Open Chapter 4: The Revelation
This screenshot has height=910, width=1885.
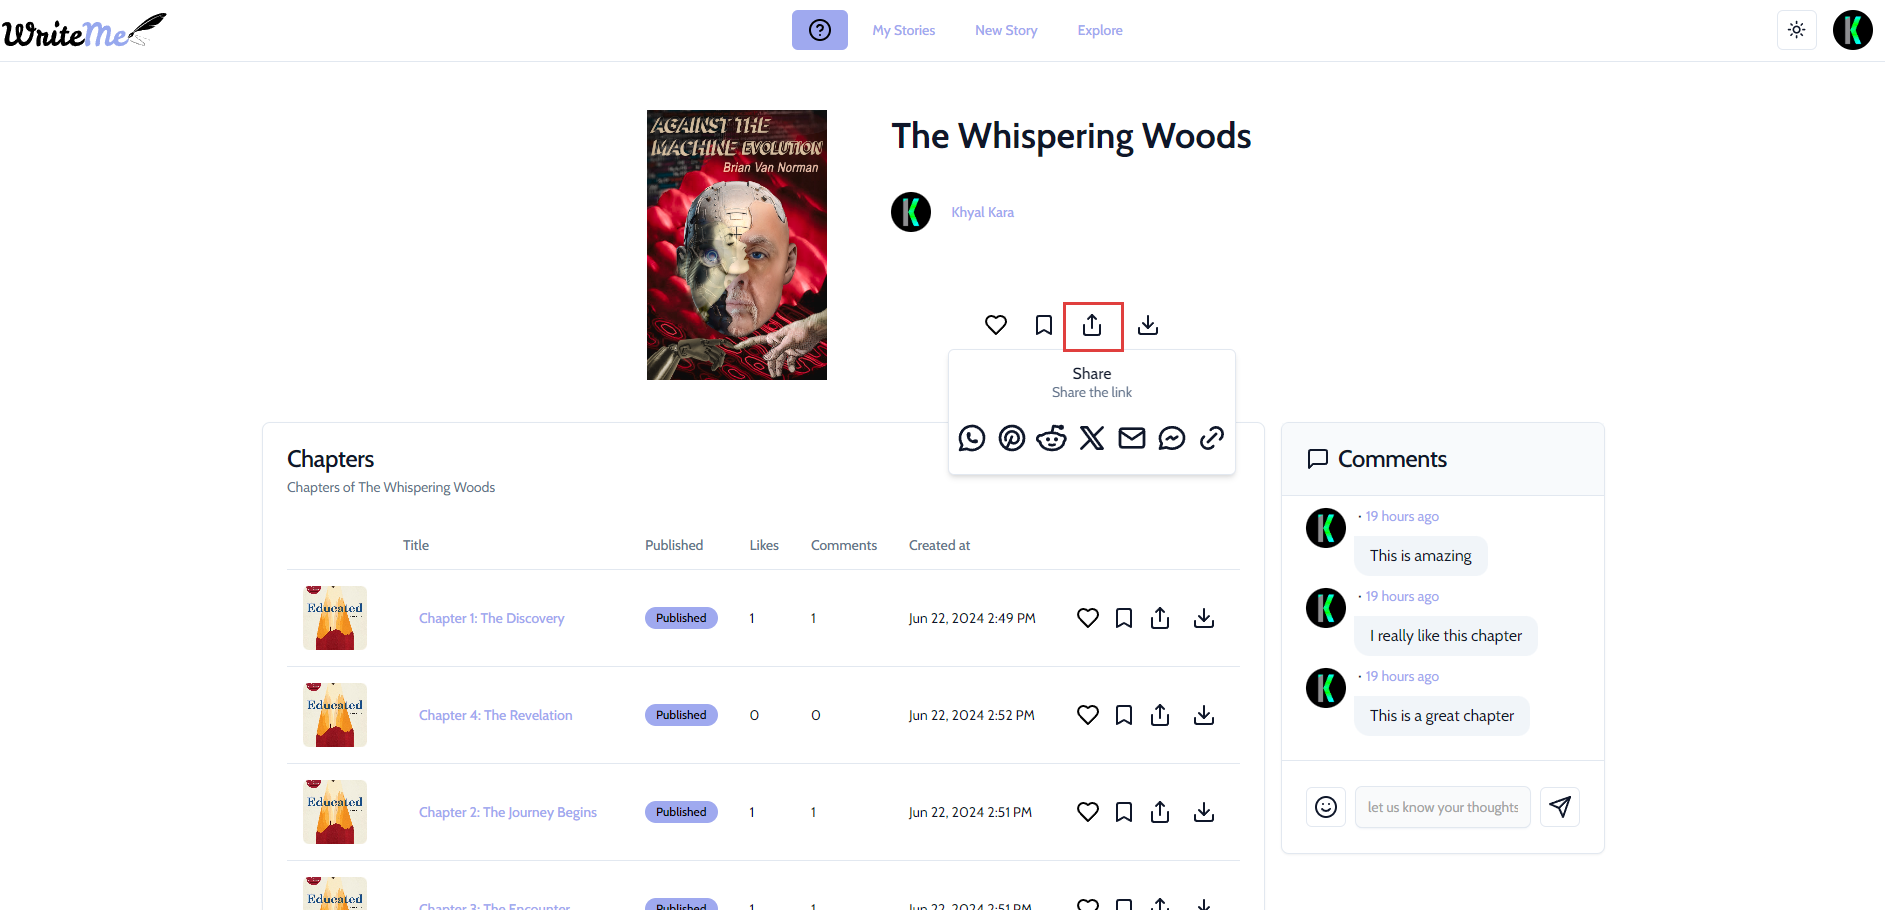[495, 715]
